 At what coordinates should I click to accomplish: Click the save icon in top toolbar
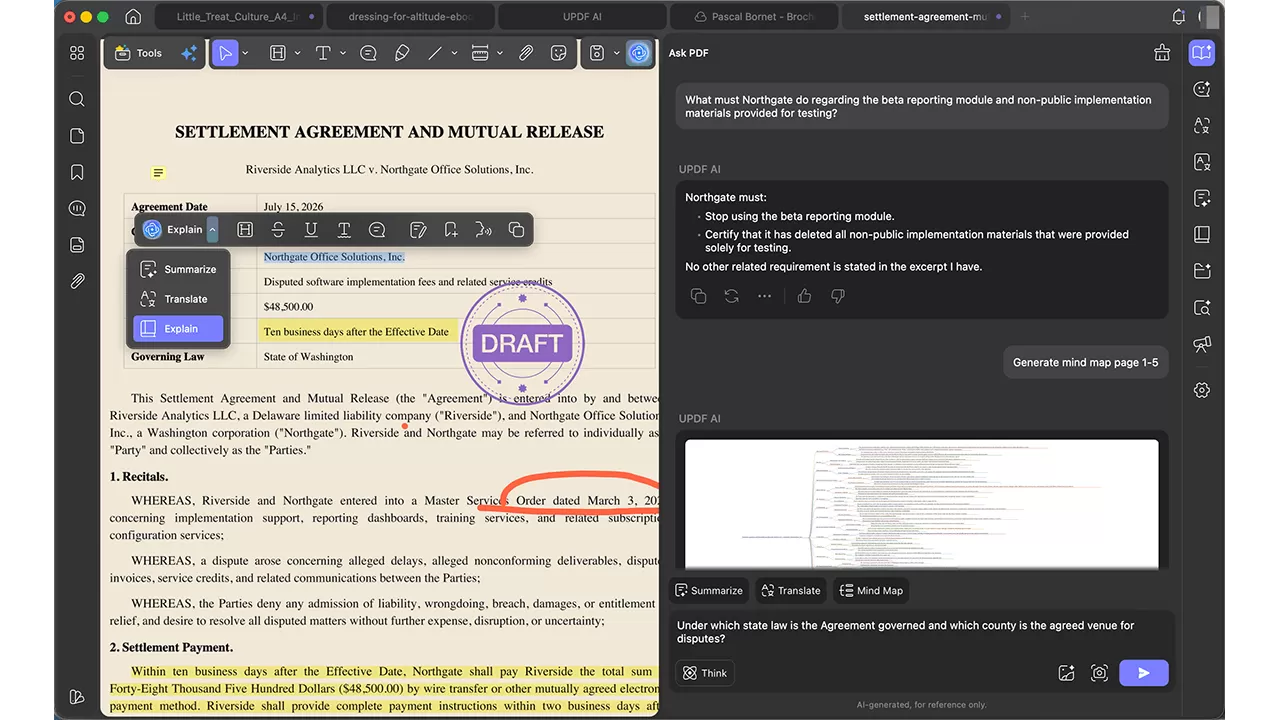597,53
